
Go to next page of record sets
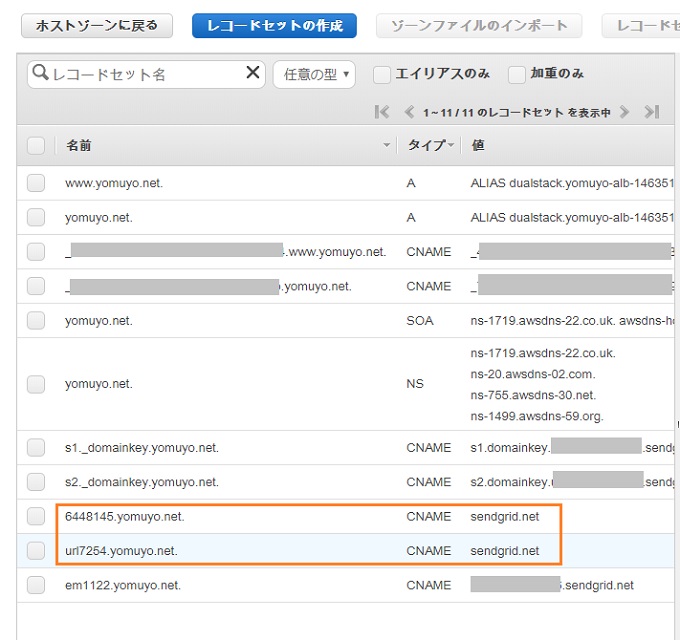pyautogui.click(x=624, y=112)
